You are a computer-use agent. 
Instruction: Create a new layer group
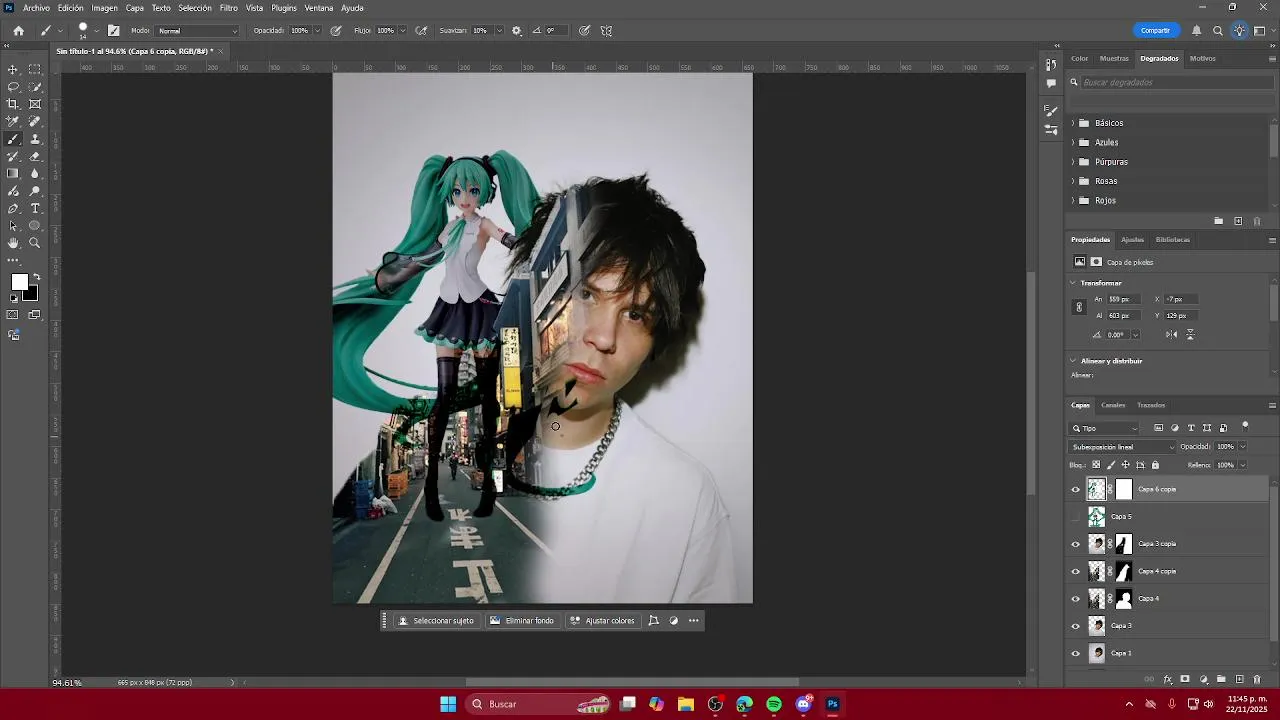(1221, 679)
